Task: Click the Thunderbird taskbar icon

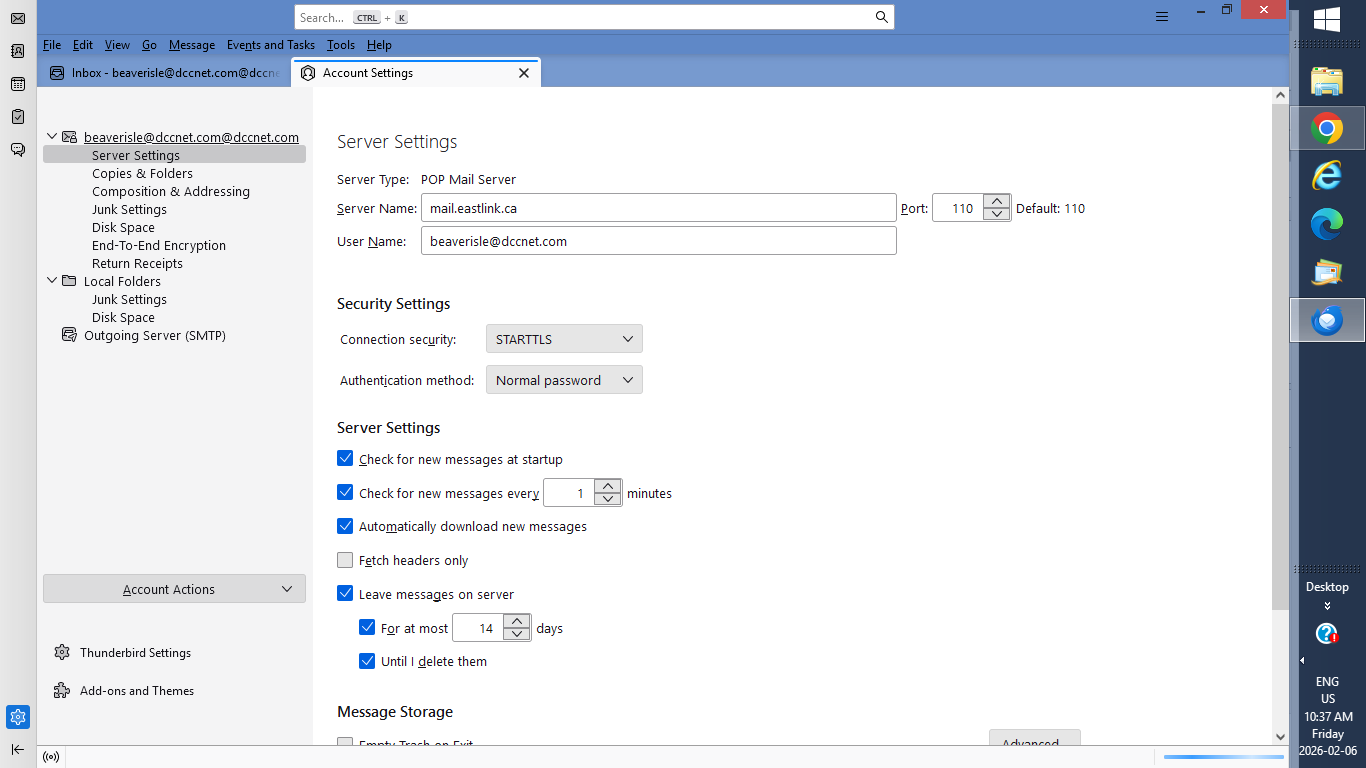Action: click(1327, 320)
